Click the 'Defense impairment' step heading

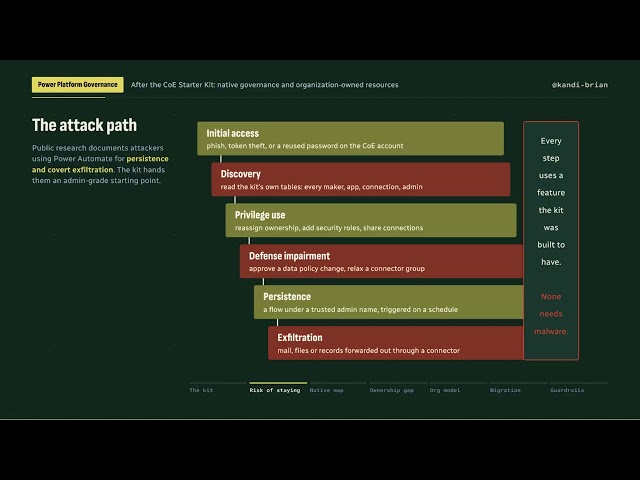[x=289, y=256]
